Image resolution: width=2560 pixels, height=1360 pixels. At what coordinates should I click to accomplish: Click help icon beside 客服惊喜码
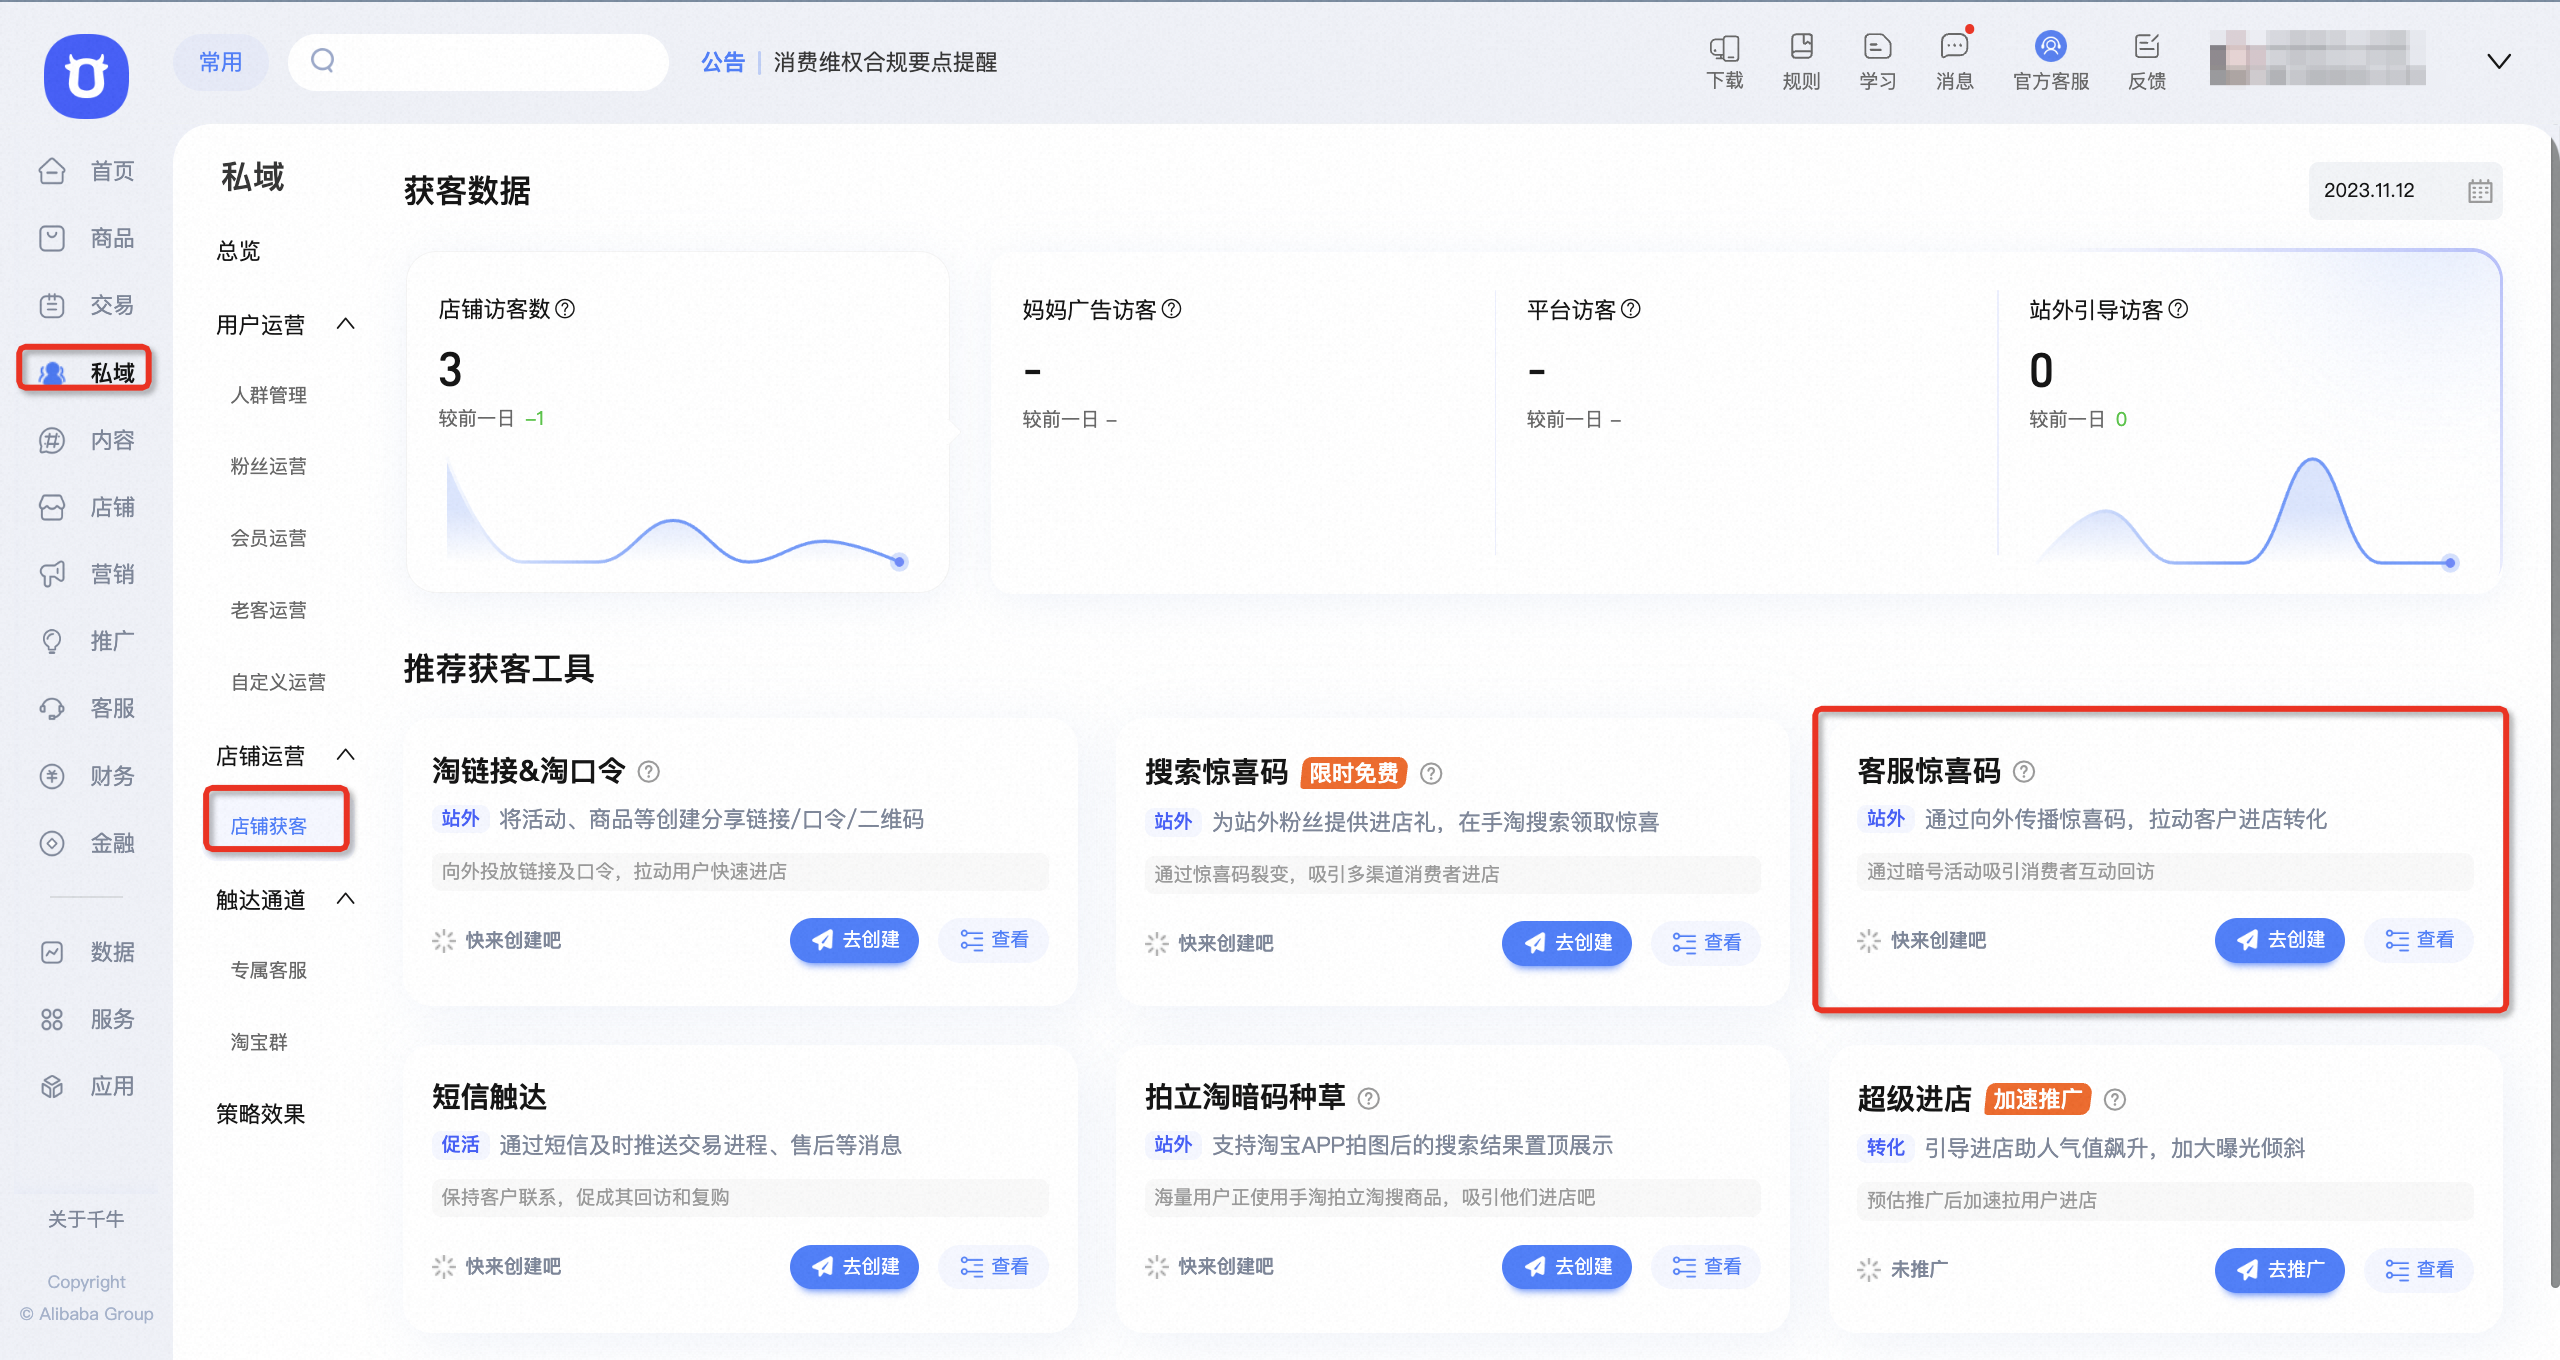pos(2024,772)
